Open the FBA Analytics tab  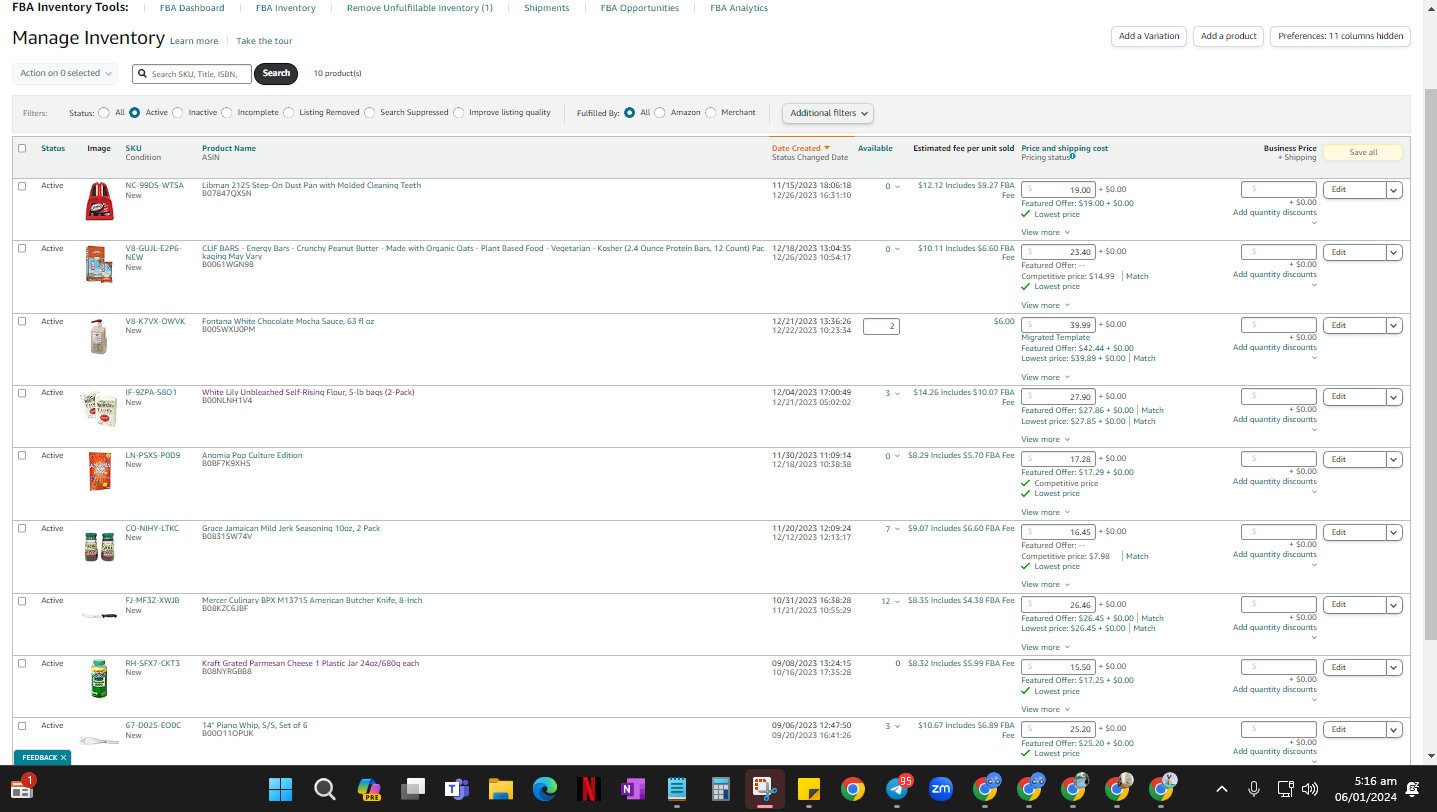click(739, 8)
